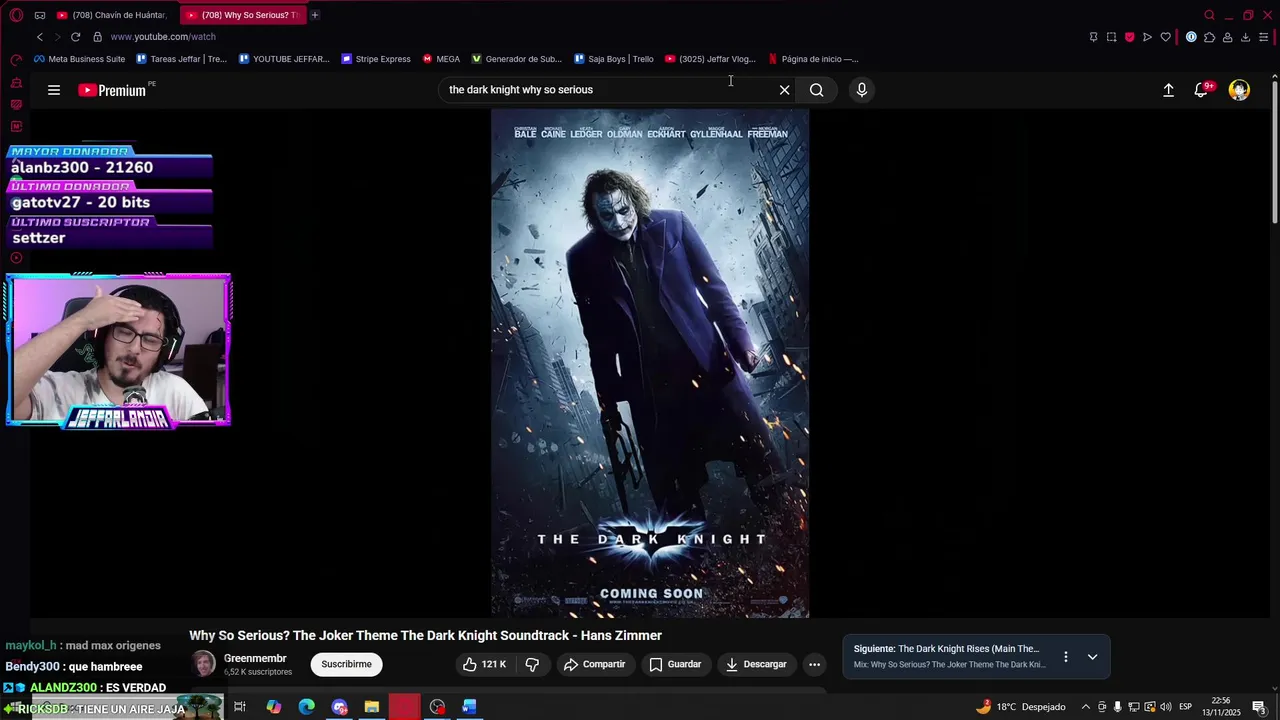Toggle Opera ad blocker shield

1130,37
